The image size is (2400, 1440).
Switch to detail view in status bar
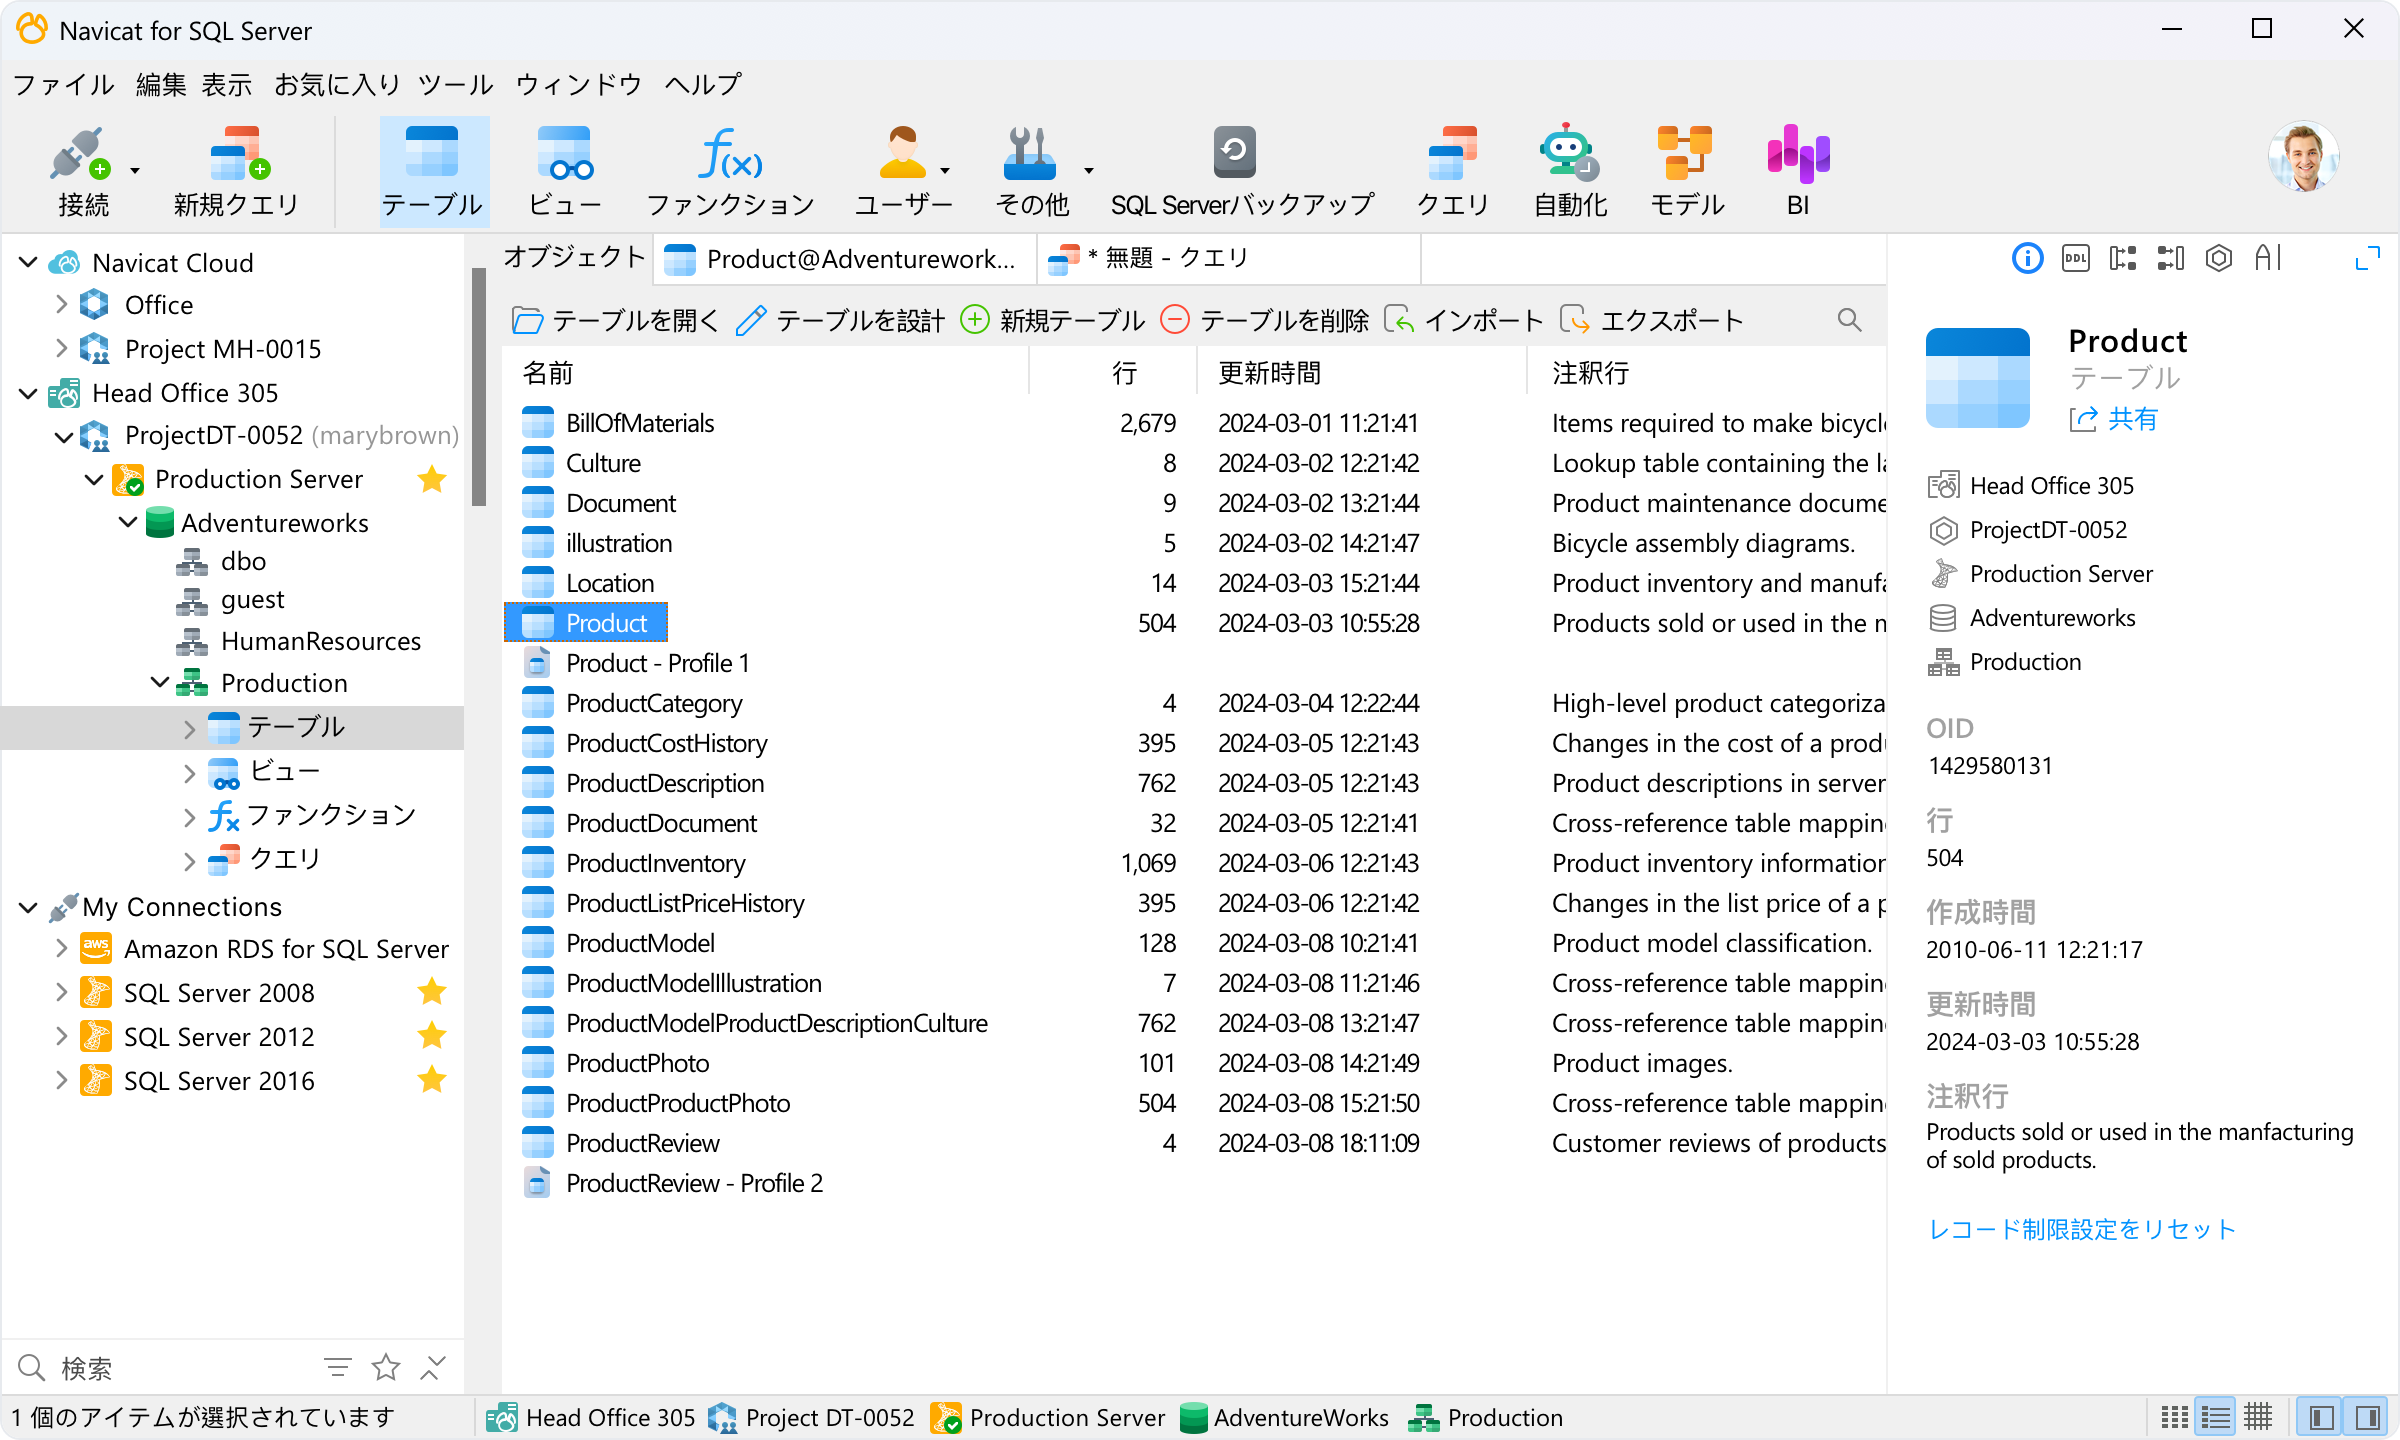point(2258,1418)
